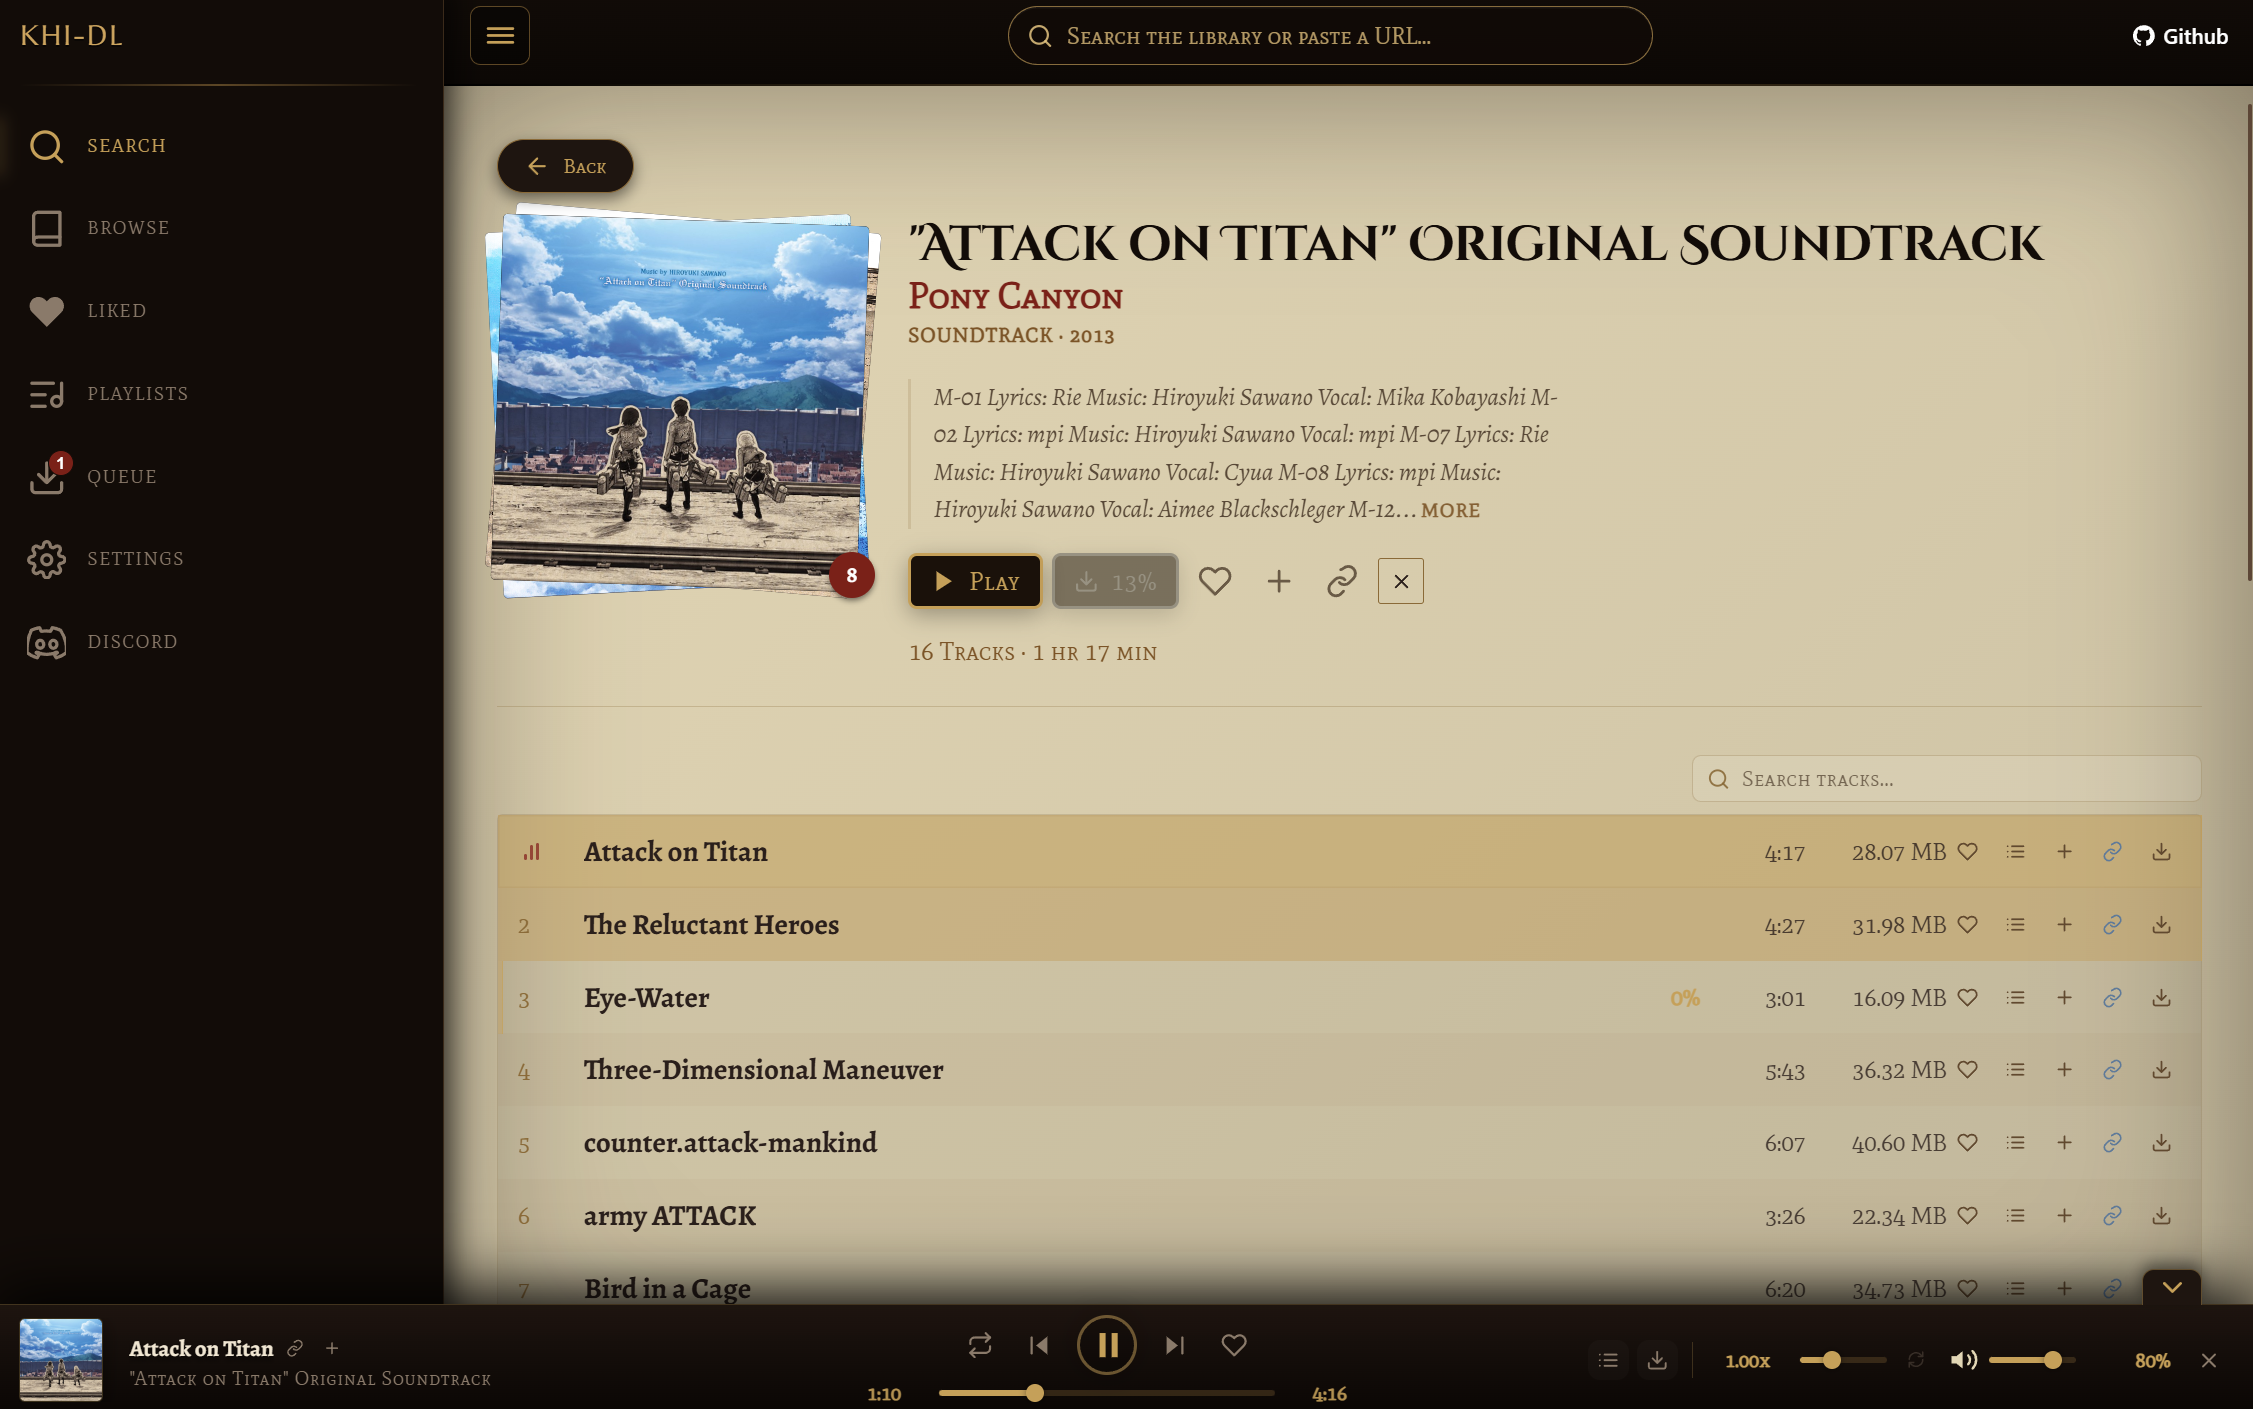Add Eye-Water track to queue list
This screenshot has width=2253, height=1409.
(x=2015, y=998)
